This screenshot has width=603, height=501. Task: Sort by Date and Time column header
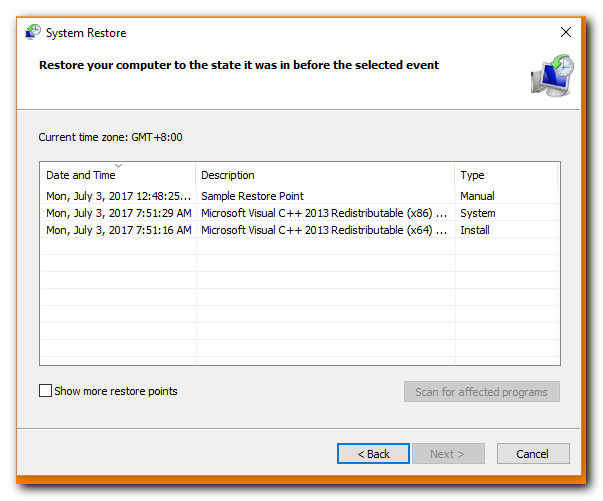coord(118,175)
